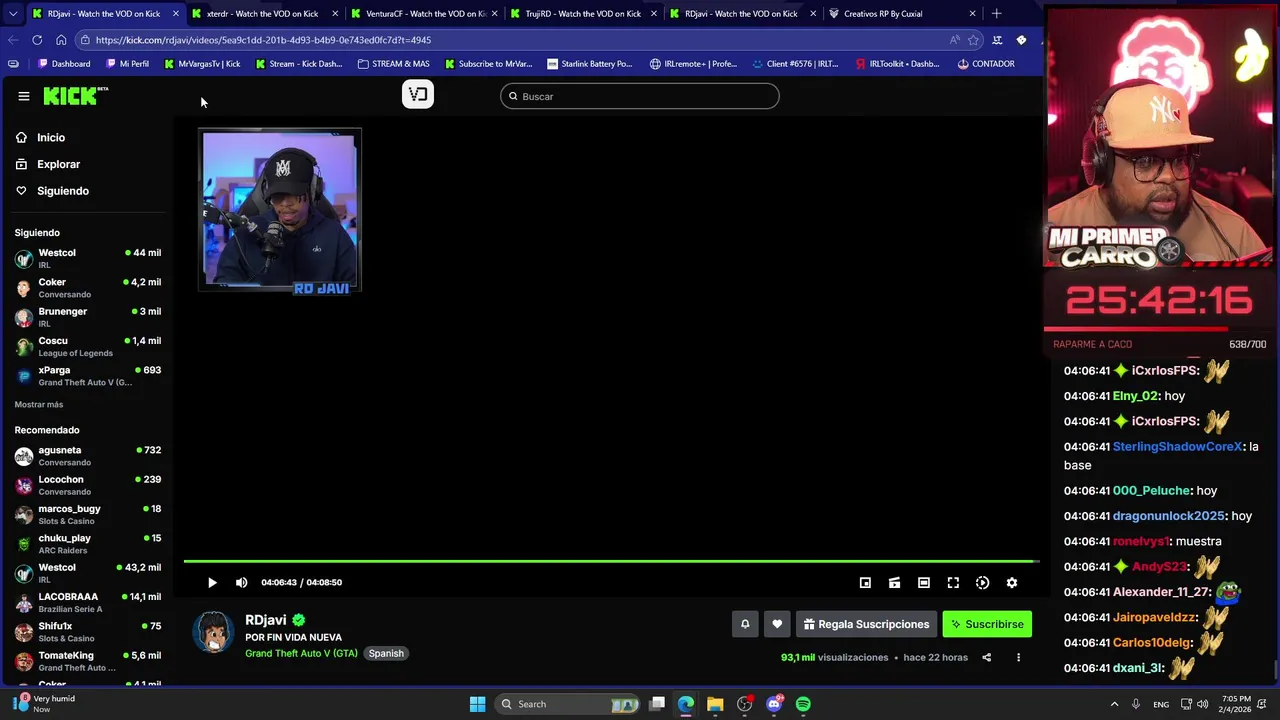This screenshot has width=1280, height=720.
Task: Click the RDjavi channel name
Action: point(266,620)
